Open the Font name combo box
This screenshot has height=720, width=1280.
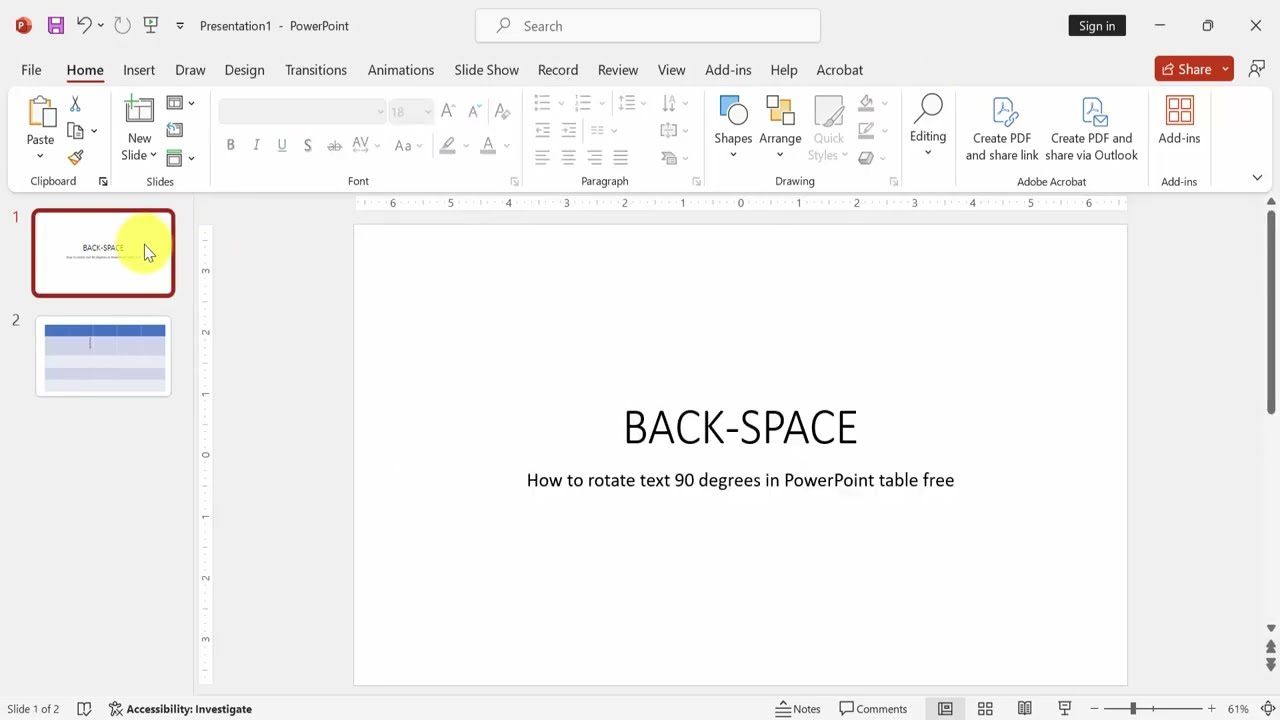tap(302, 111)
